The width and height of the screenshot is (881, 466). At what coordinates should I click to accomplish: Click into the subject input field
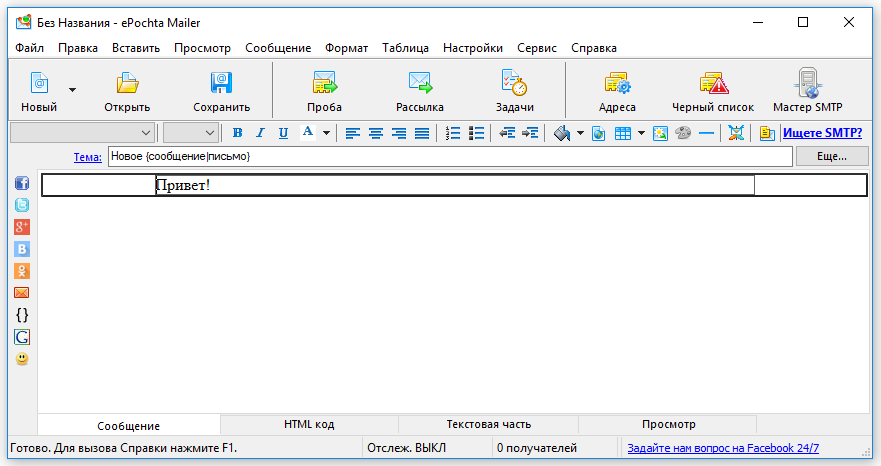click(x=450, y=156)
